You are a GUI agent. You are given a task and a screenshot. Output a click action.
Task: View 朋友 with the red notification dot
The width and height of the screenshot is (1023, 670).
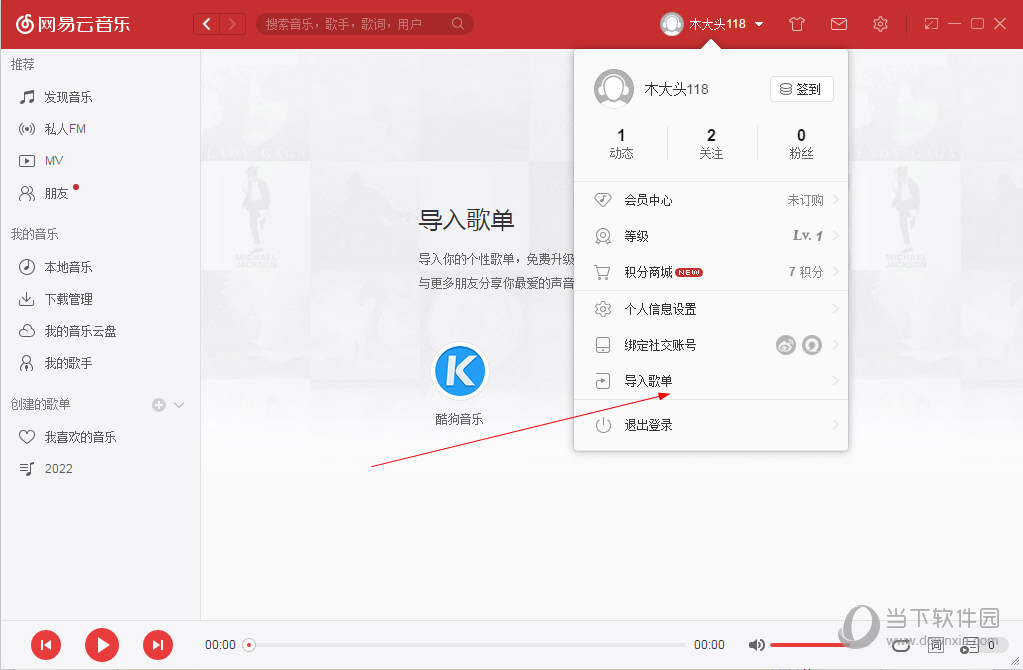(57, 192)
